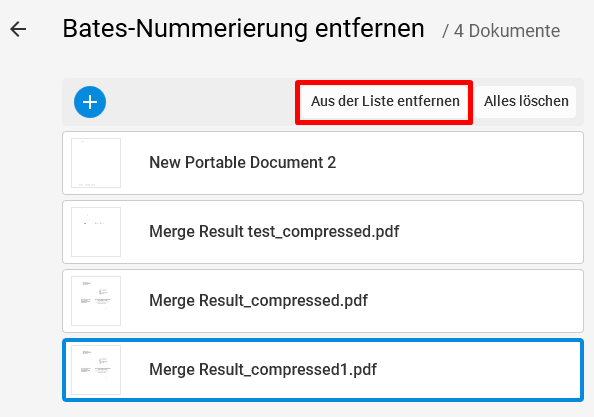Add a document with the blue plus button
This screenshot has height=417, width=594.
pyautogui.click(x=90, y=102)
